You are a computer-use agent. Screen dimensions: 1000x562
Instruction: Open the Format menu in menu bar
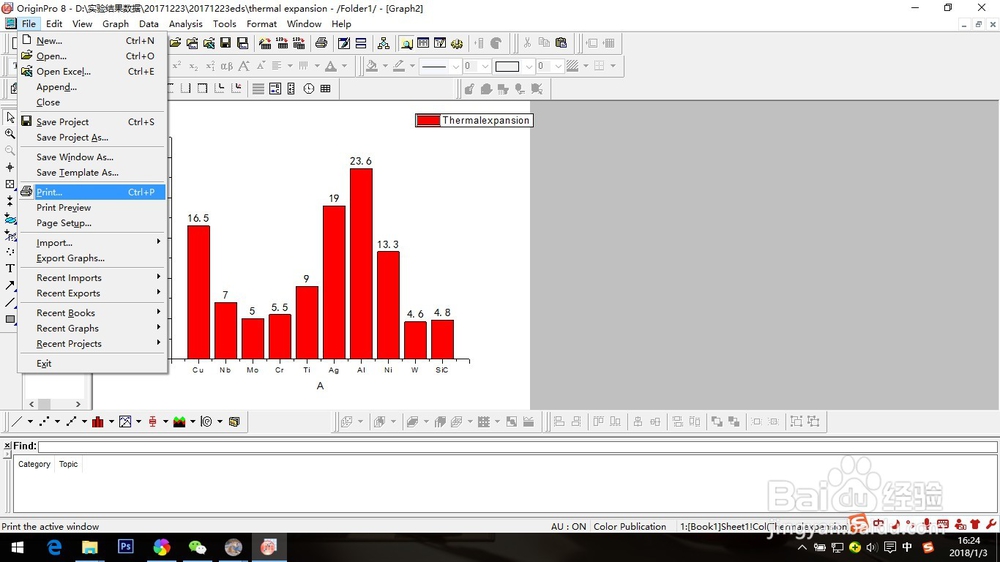tap(261, 24)
